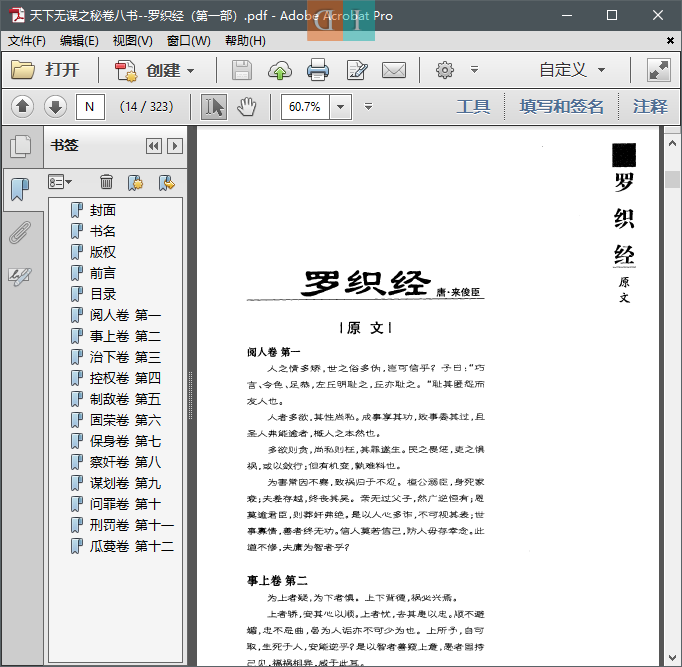Screen dimensions: 682x667
Task: Click the 打开 (Open) folder icon
Action: 23,70
